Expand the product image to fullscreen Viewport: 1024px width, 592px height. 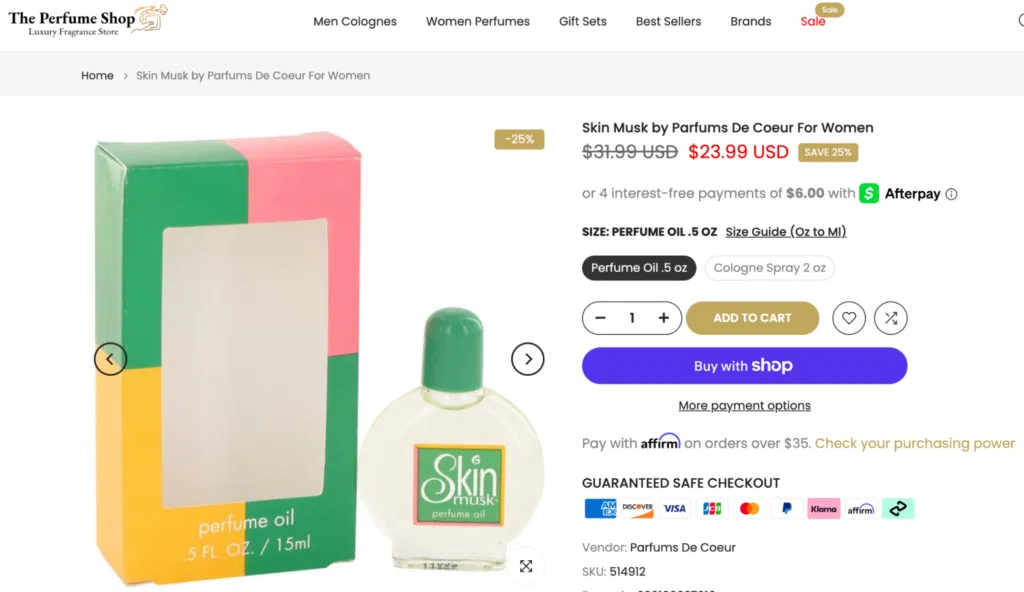click(526, 566)
